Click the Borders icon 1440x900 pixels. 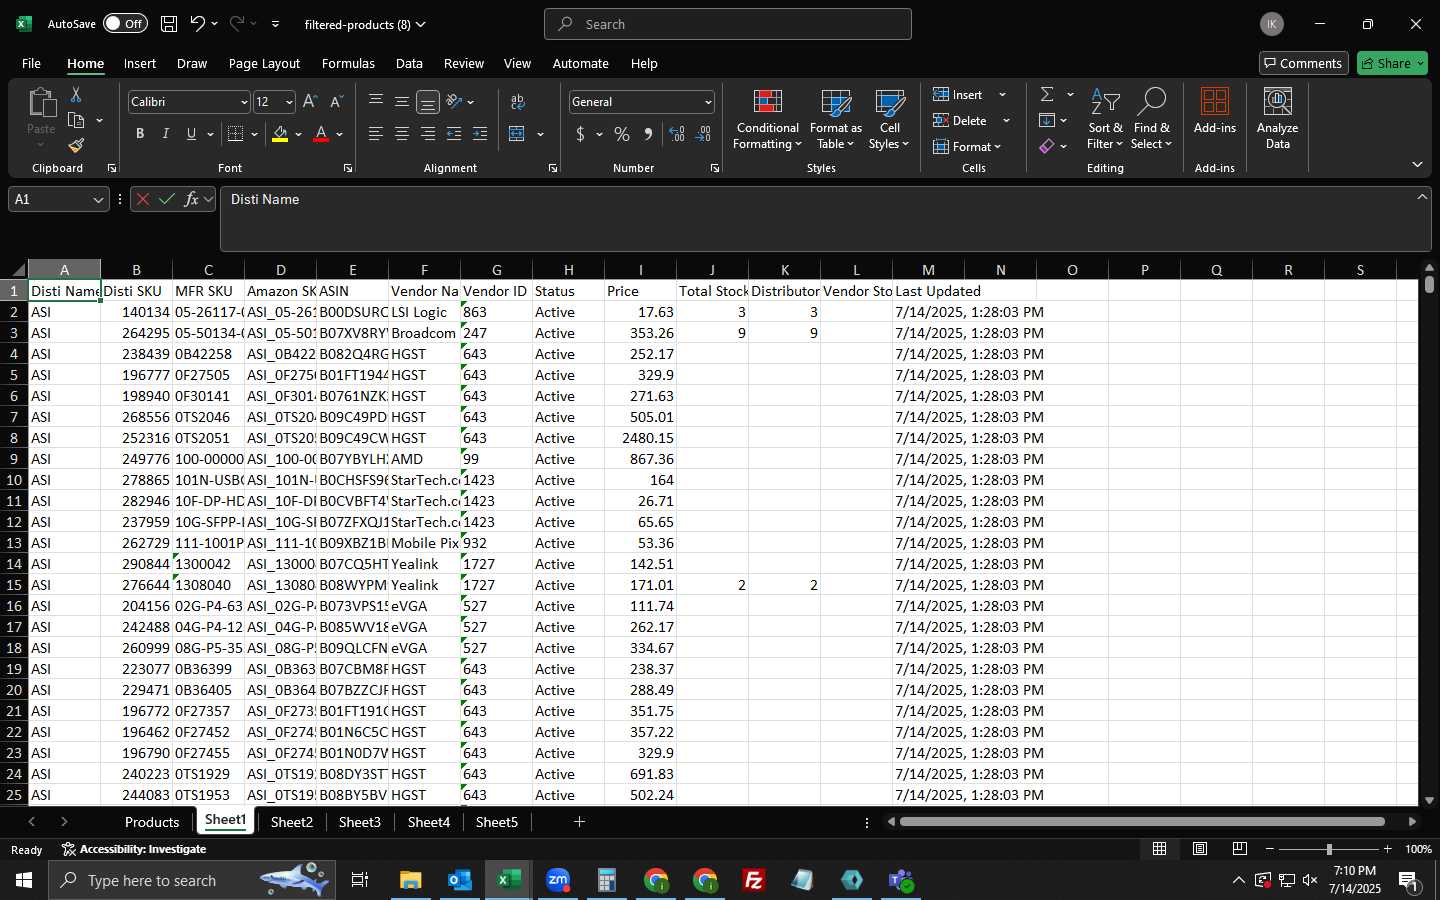pos(236,134)
